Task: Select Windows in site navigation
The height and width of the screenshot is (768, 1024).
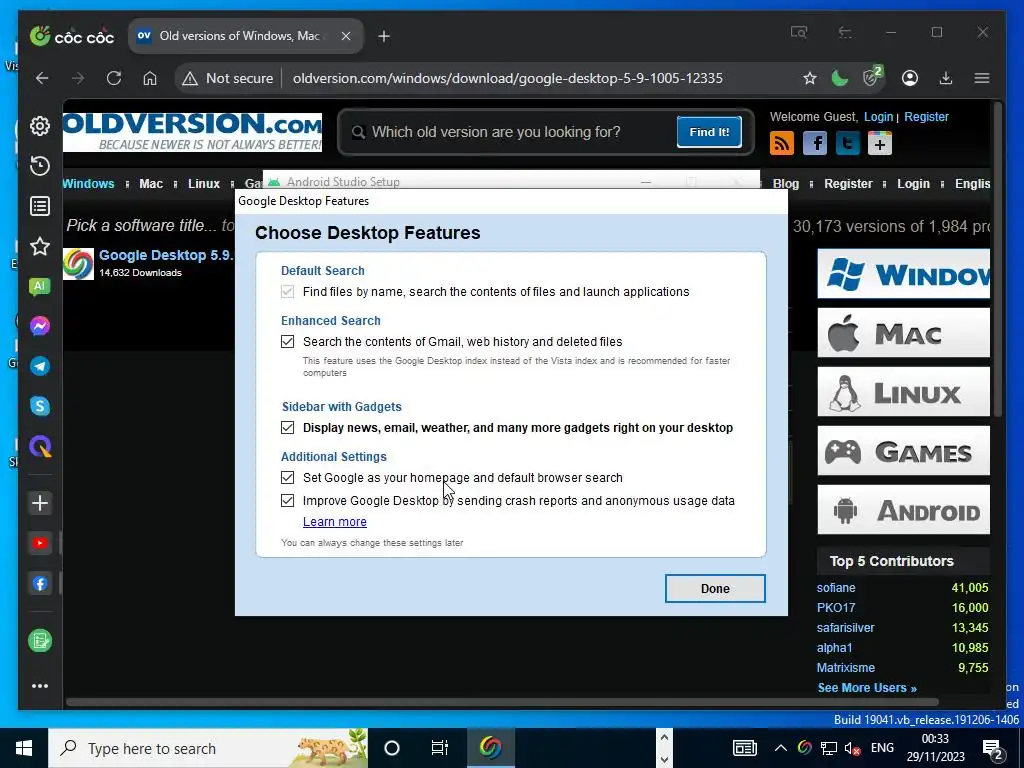Action: click(x=88, y=184)
